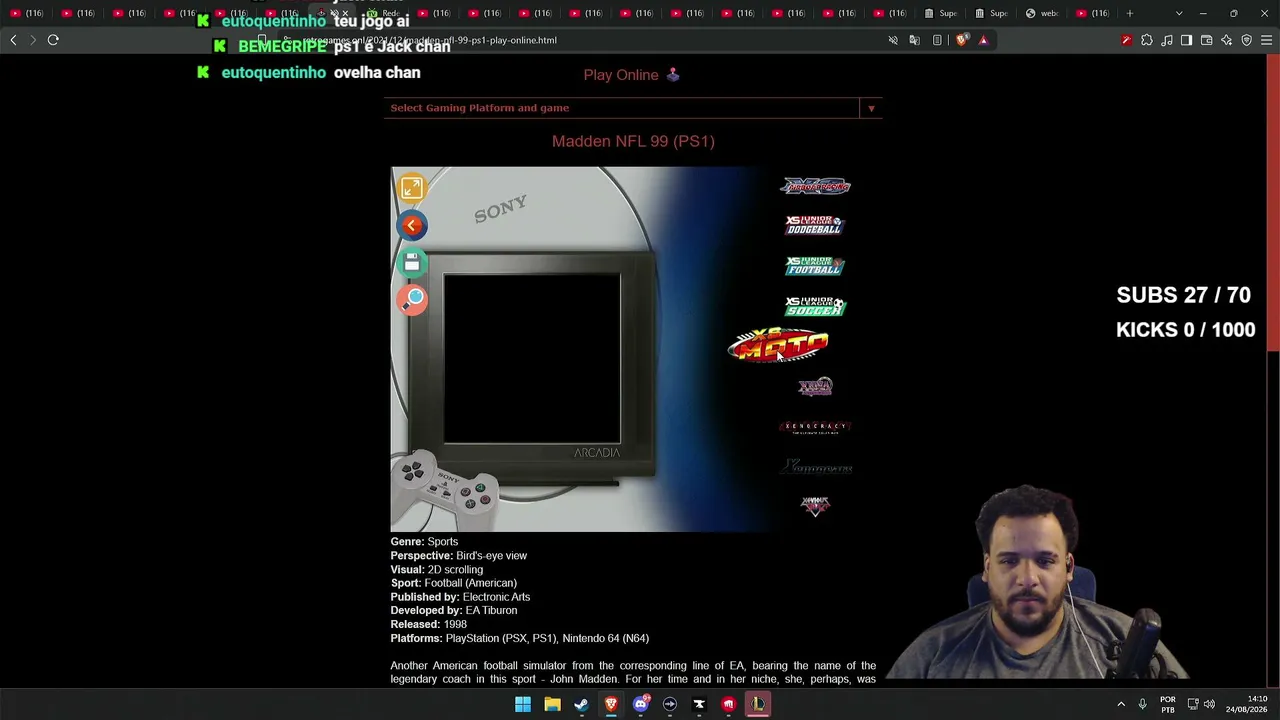Click the red back arrow emulator button
Image resolution: width=1280 pixels, height=720 pixels.
pyautogui.click(x=412, y=225)
